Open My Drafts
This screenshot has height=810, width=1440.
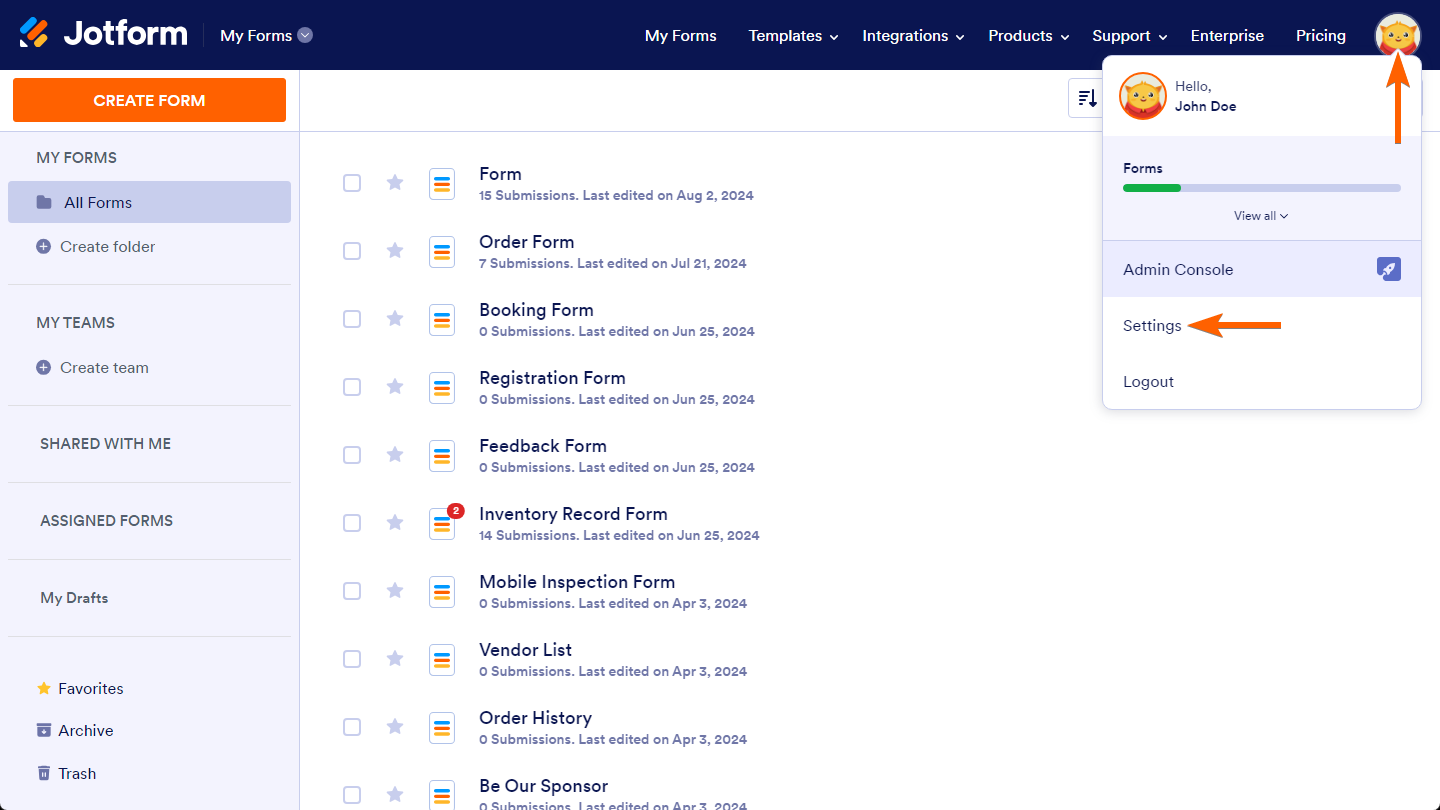click(x=74, y=597)
